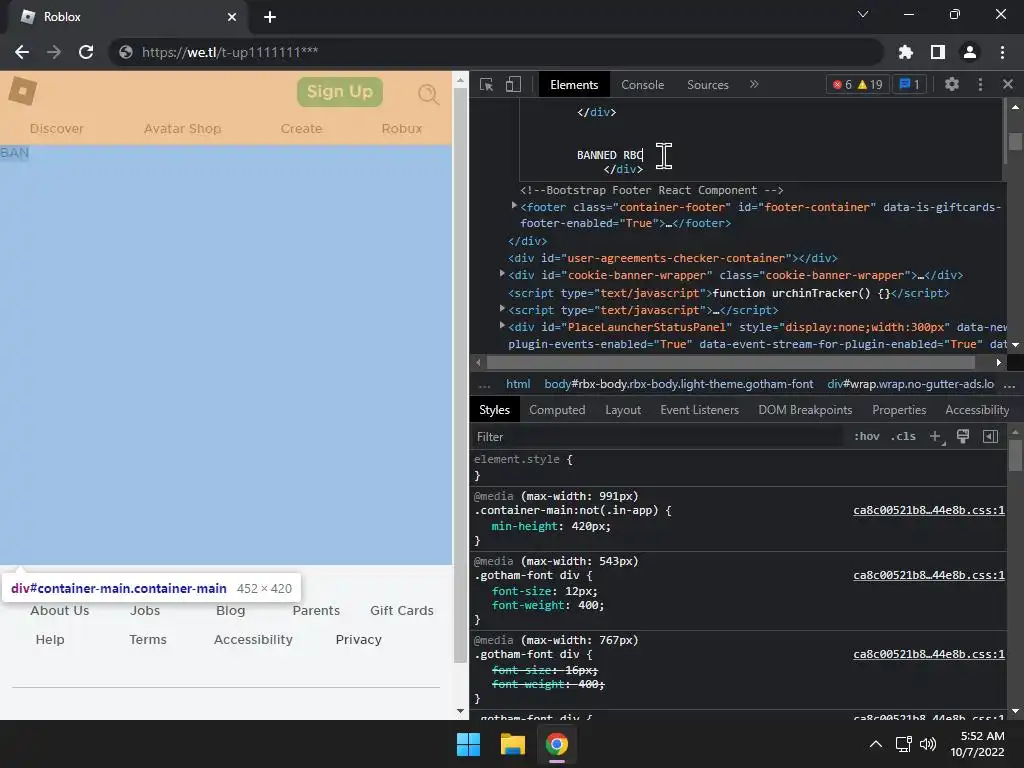The height and width of the screenshot is (768, 1024).
Task: Open the Robux navigation link
Action: (402, 129)
